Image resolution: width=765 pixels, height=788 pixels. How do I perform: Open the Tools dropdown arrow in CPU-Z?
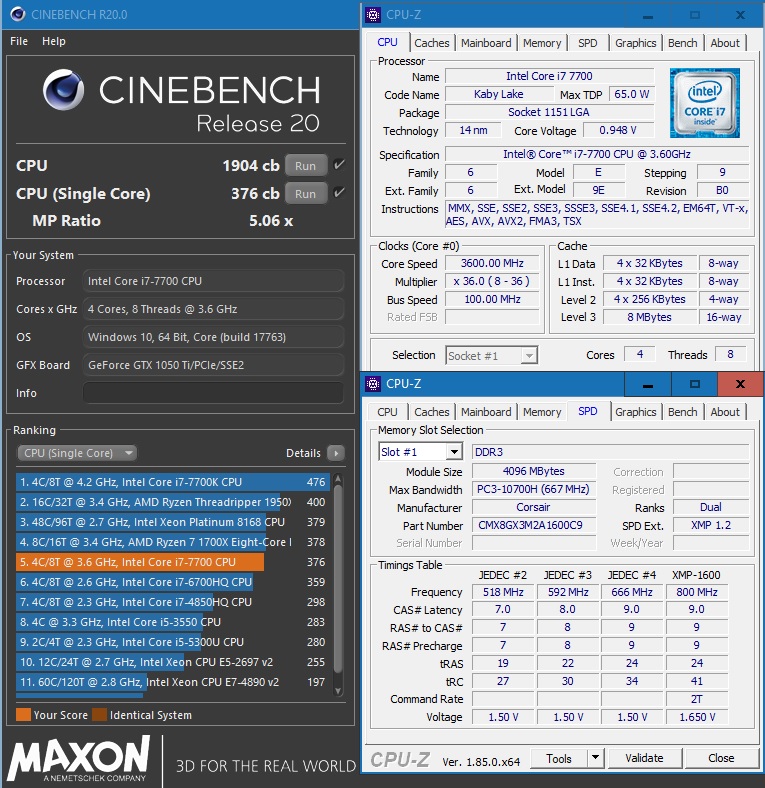(595, 758)
